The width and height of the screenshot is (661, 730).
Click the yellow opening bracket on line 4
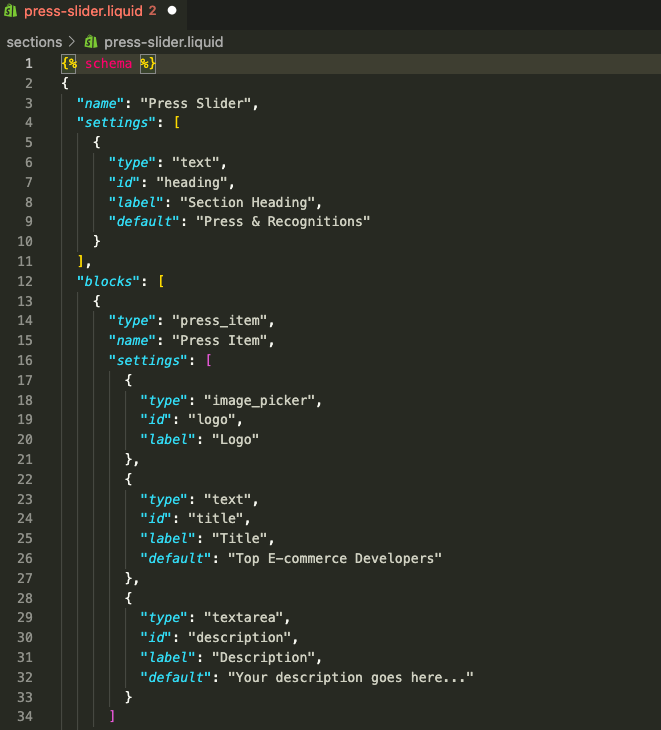click(x=176, y=122)
